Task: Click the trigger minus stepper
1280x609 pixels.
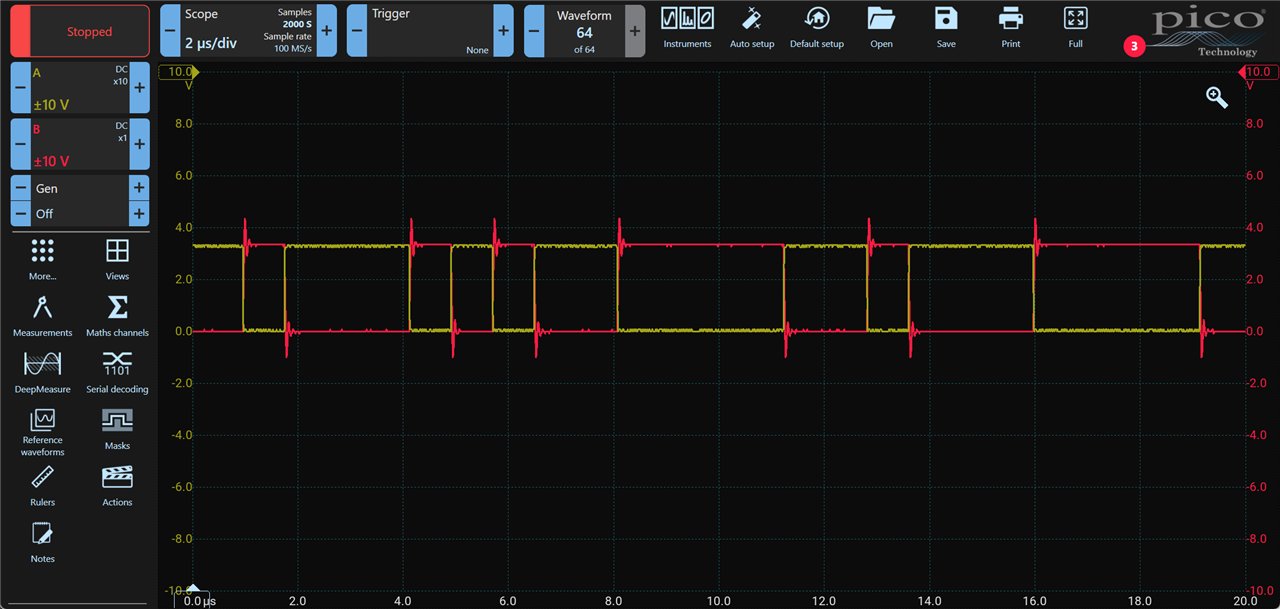Action: (x=357, y=31)
